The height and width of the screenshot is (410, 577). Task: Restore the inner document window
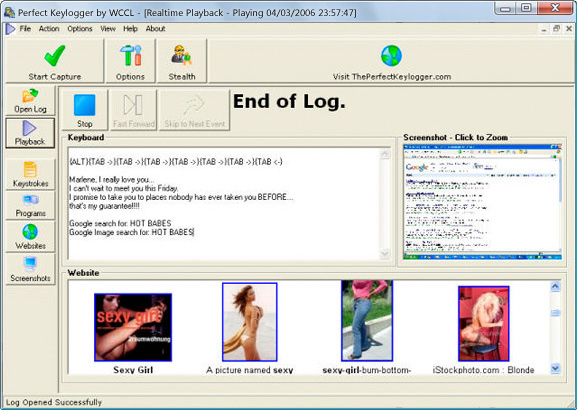pyautogui.click(x=556, y=29)
